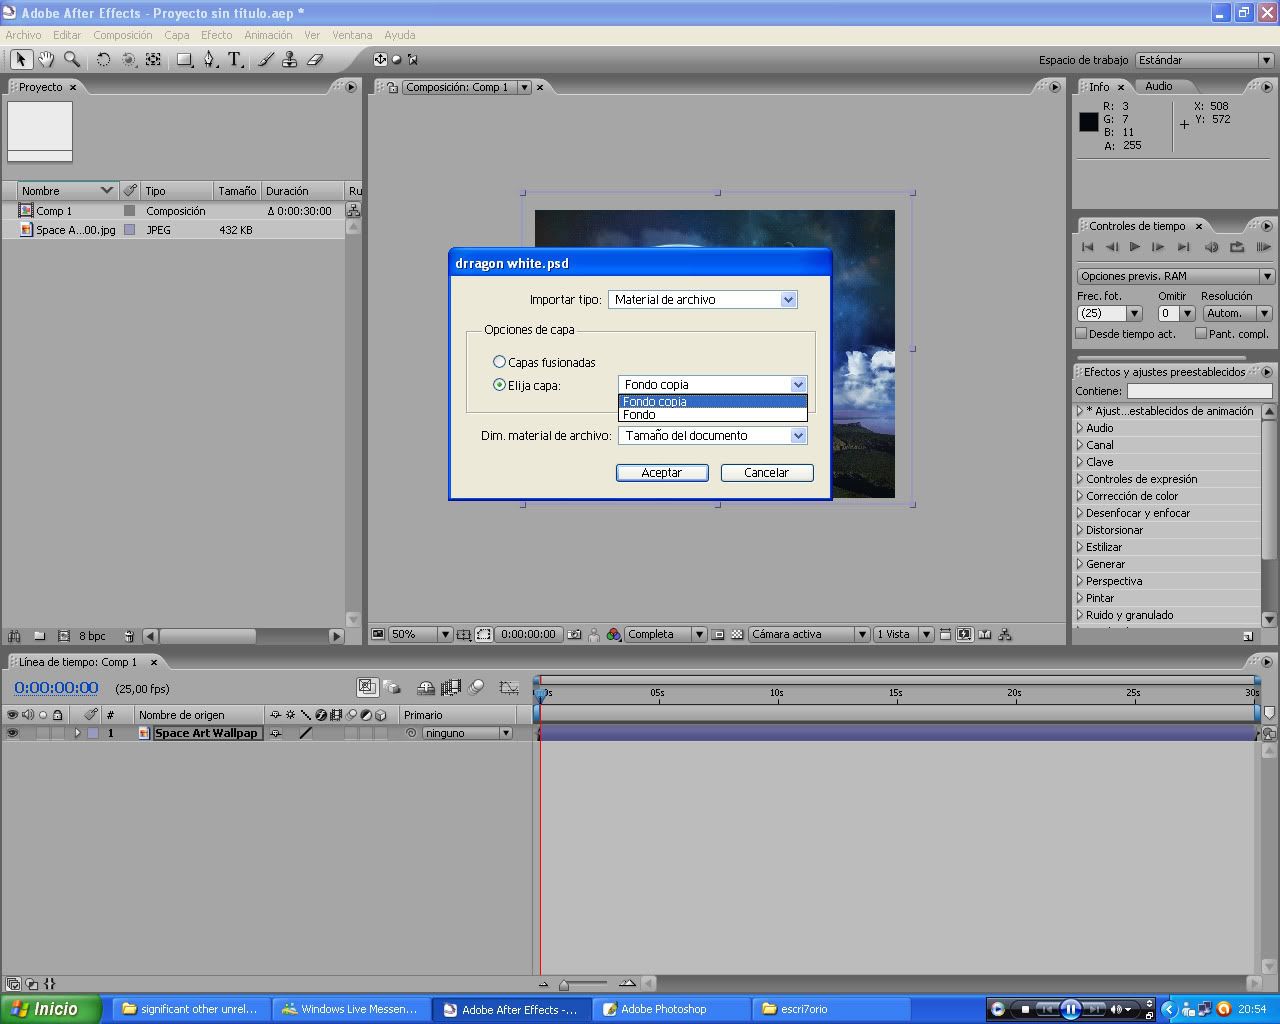Open Opciones previs. RAM dropdown

pos(1175,276)
